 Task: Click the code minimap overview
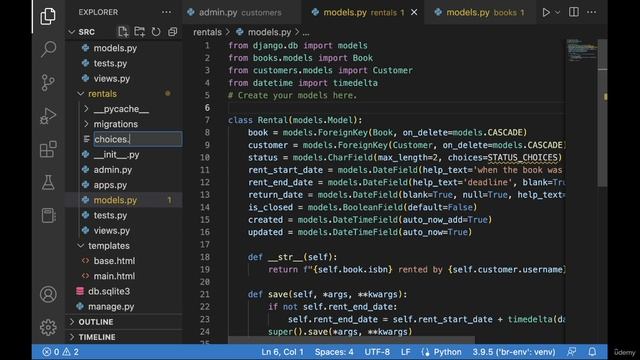581,51
